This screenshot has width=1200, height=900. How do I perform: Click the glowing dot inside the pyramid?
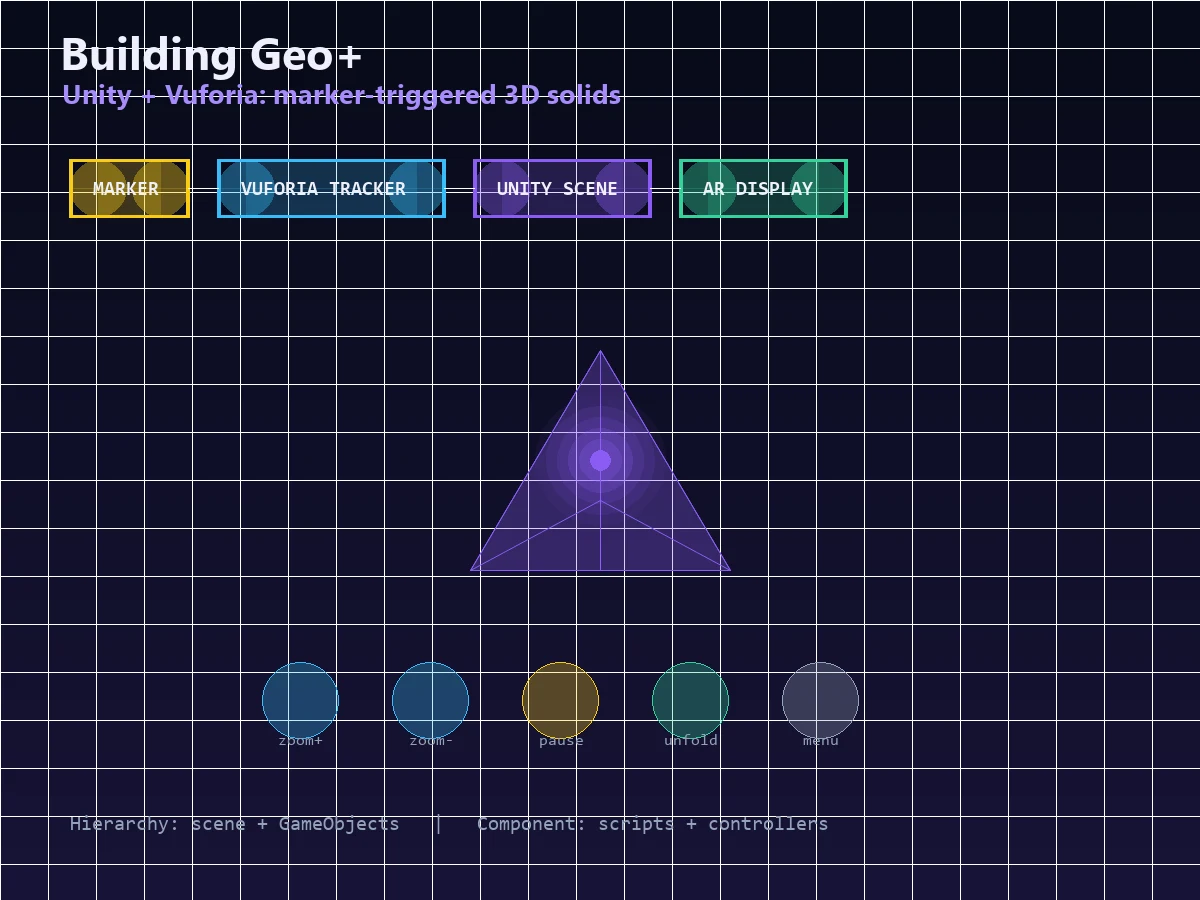coord(600,460)
